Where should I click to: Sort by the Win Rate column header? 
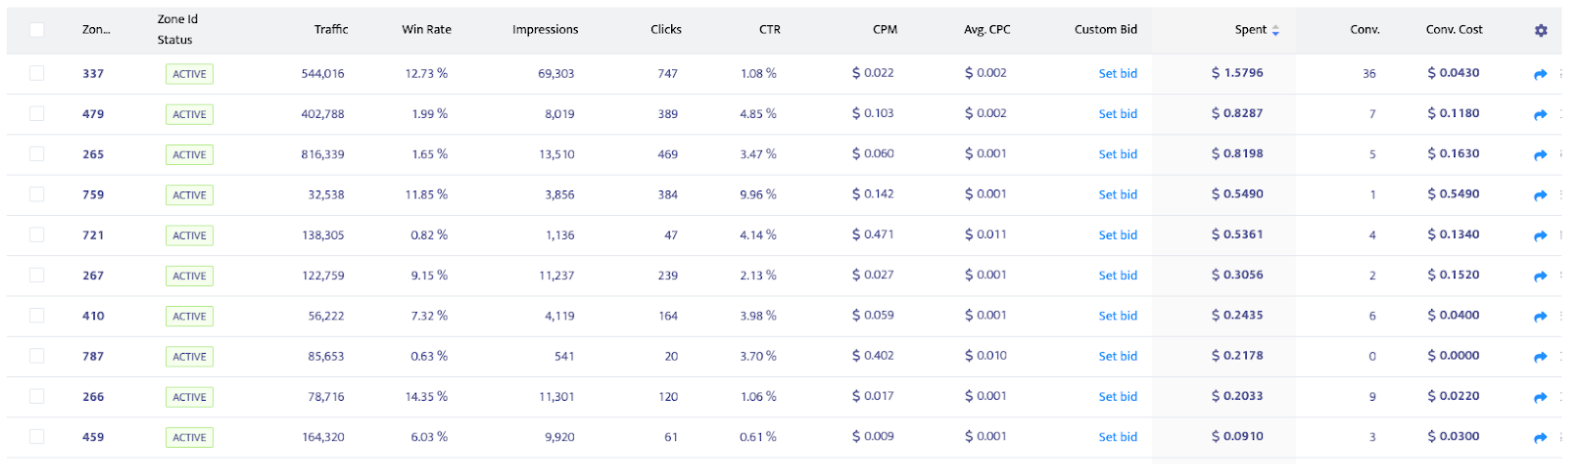coord(426,30)
